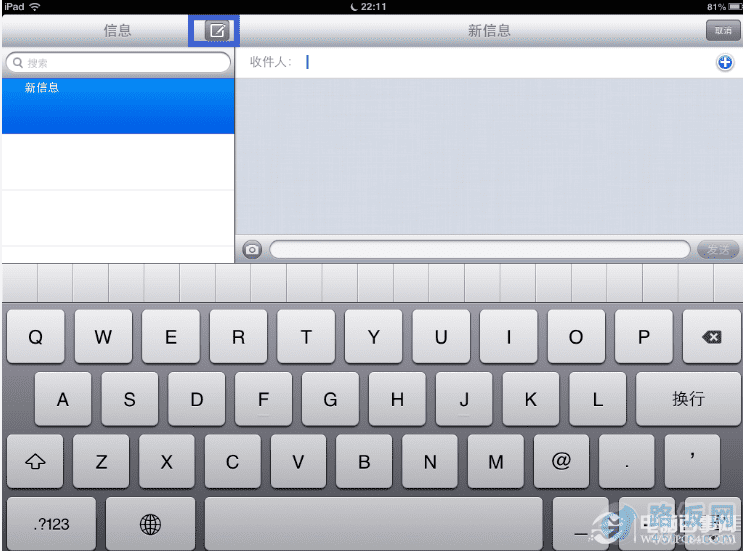Screen dimensions: 743x551
Task: Tap the shift arrow key
Action: pos(35,461)
